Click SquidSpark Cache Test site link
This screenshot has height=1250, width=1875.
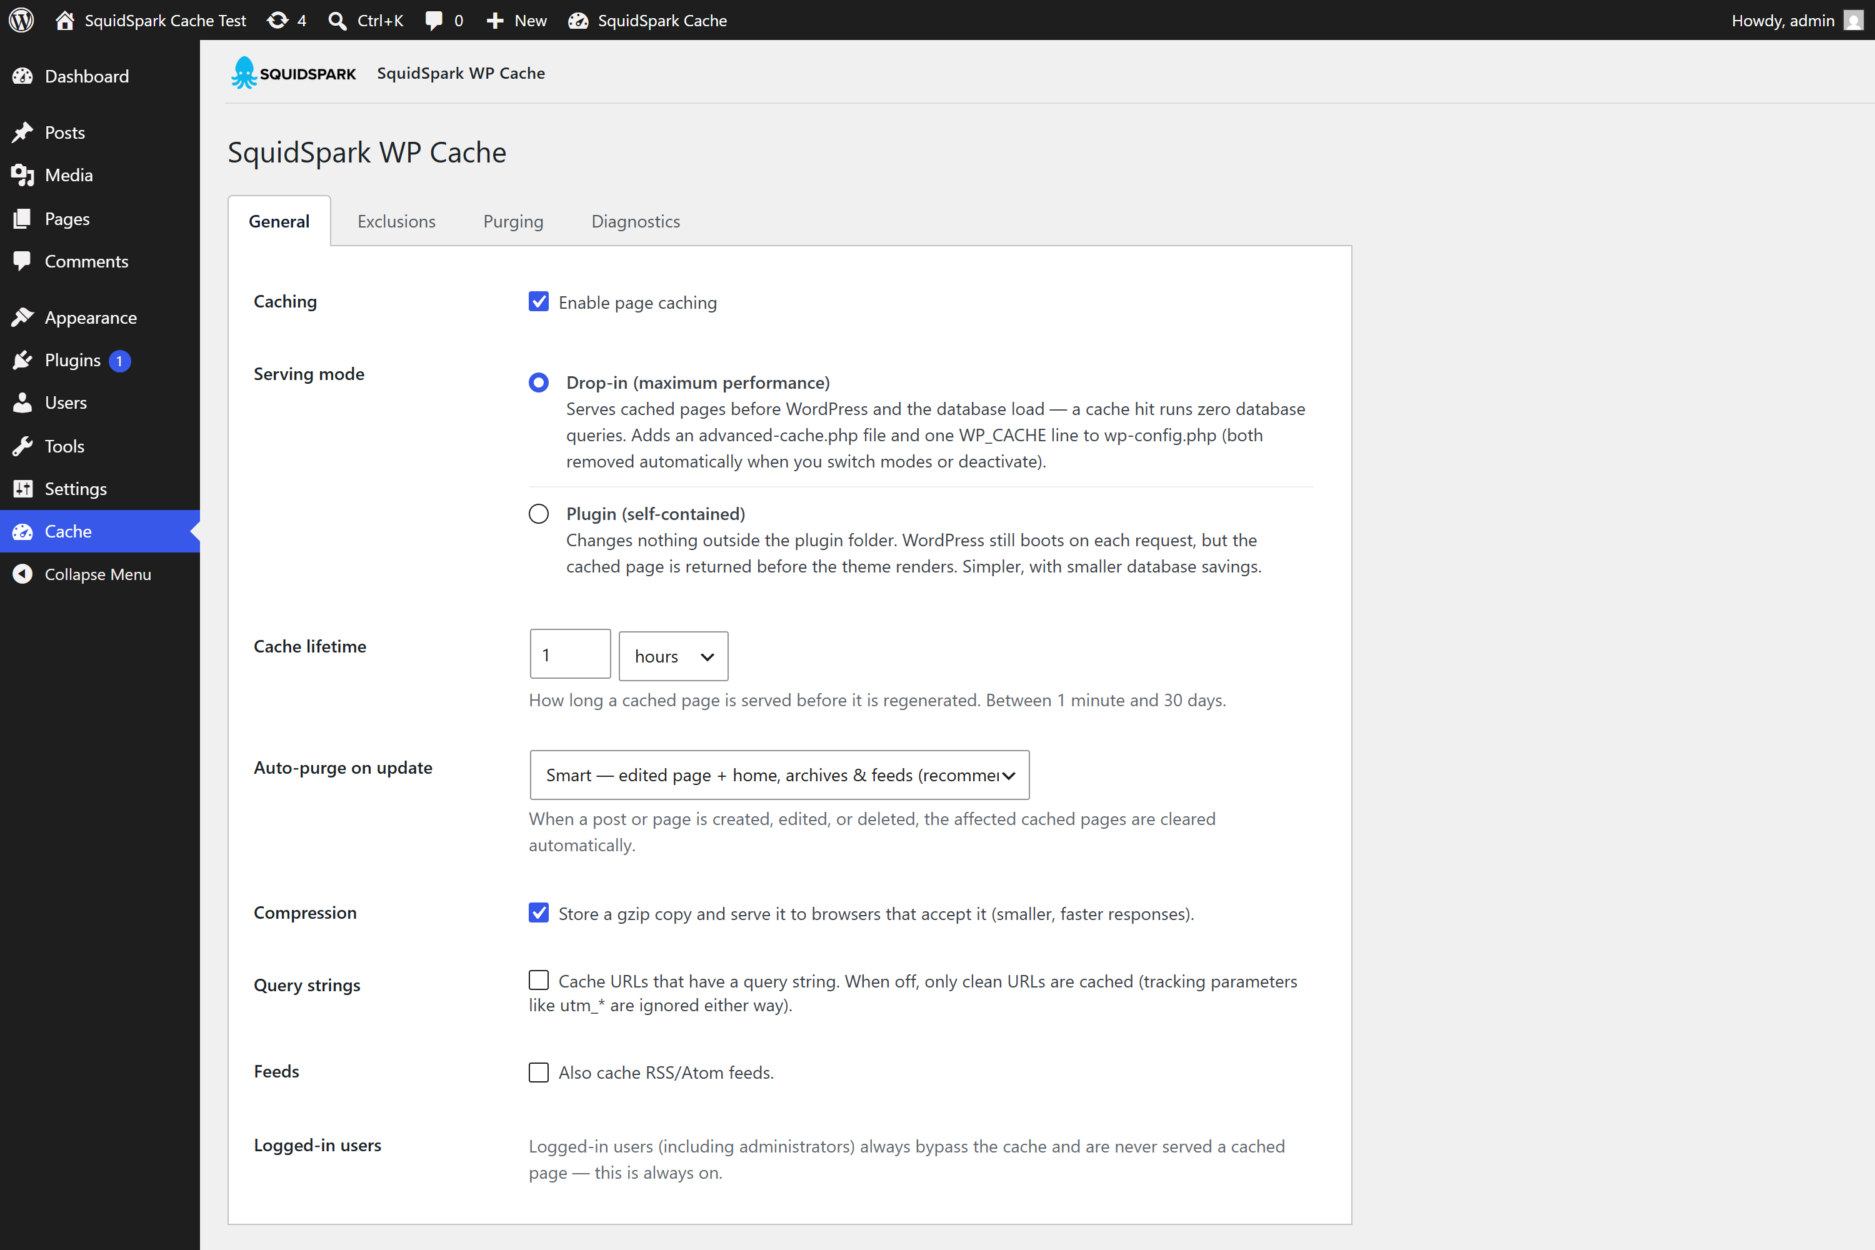pyautogui.click(x=165, y=20)
